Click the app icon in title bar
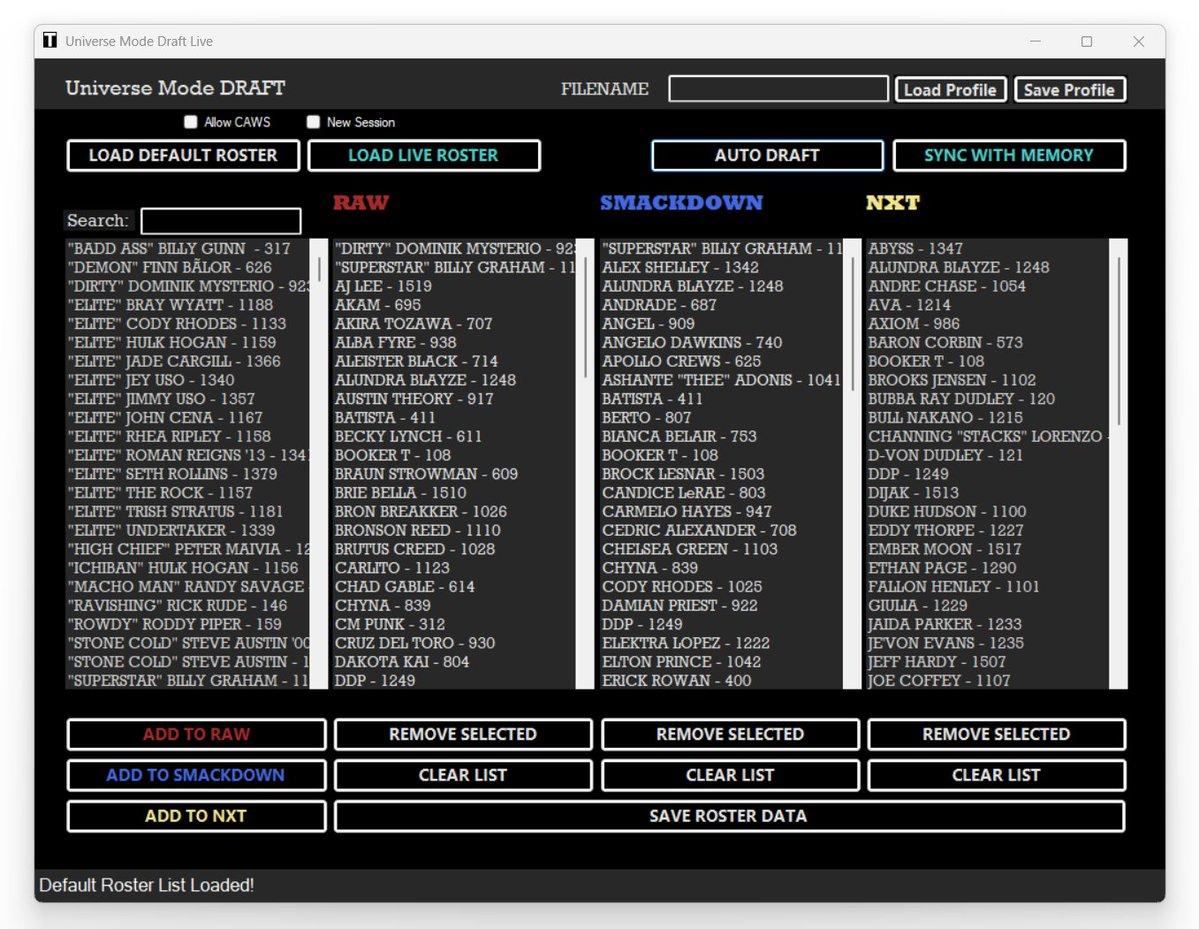 (50, 41)
